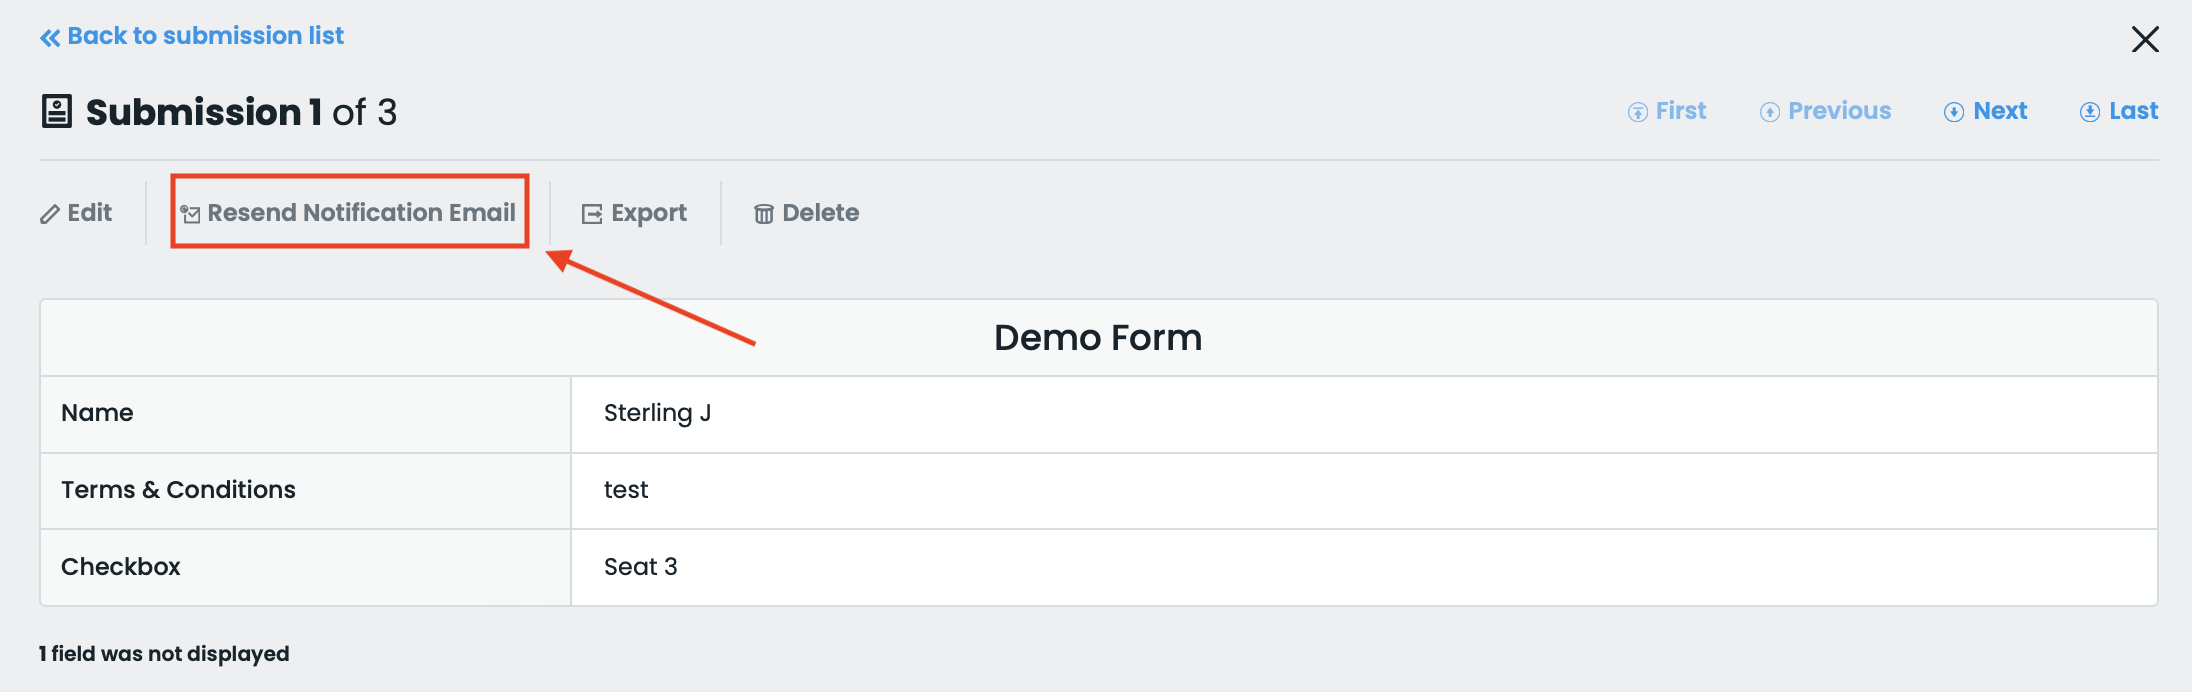Go back to submission list link
The image size is (2192, 692).
pos(205,36)
